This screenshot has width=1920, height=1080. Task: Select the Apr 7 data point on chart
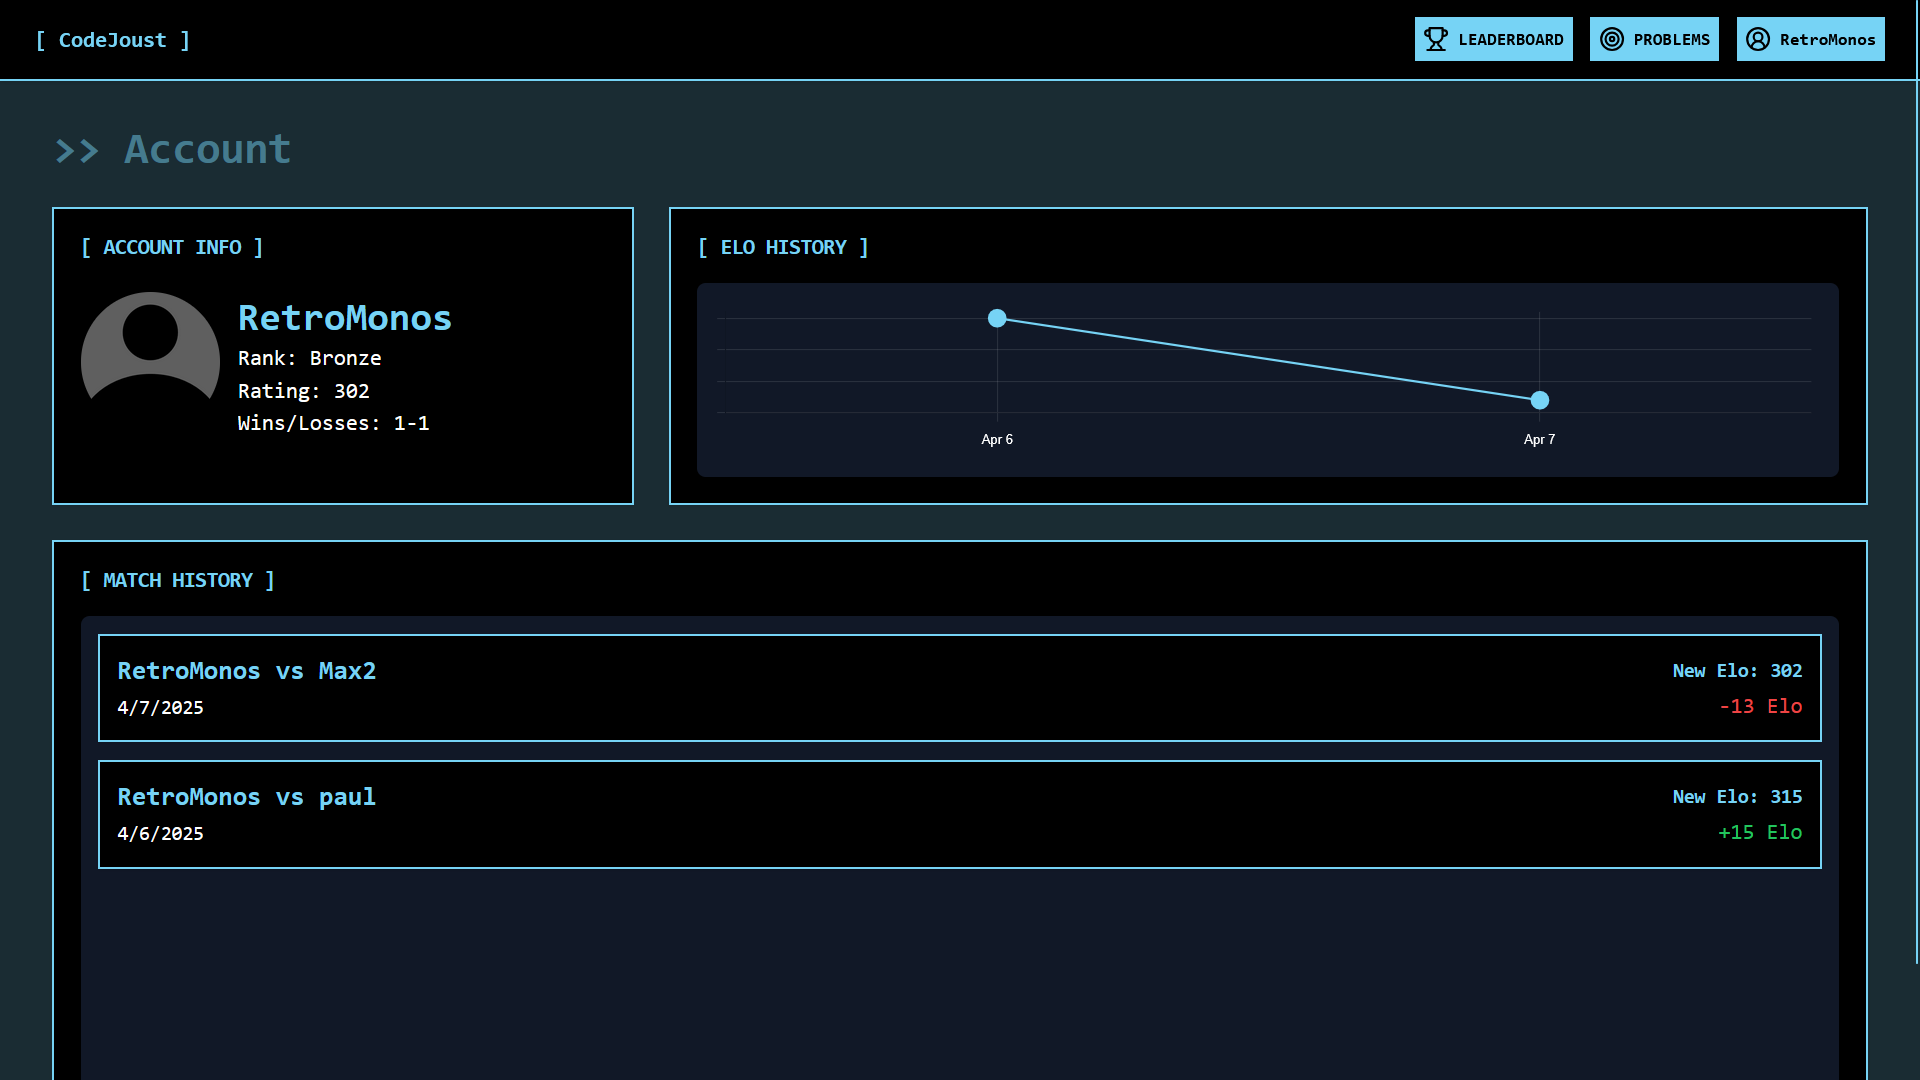click(1540, 400)
